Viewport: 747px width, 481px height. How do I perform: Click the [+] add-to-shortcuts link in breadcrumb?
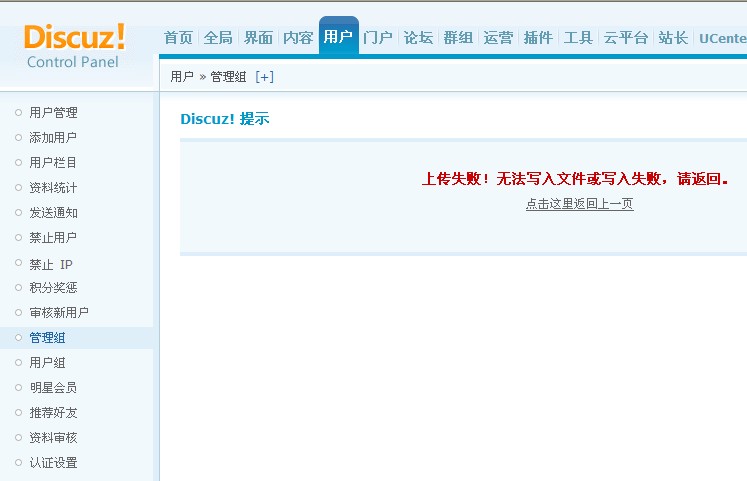(x=264, y=77)
